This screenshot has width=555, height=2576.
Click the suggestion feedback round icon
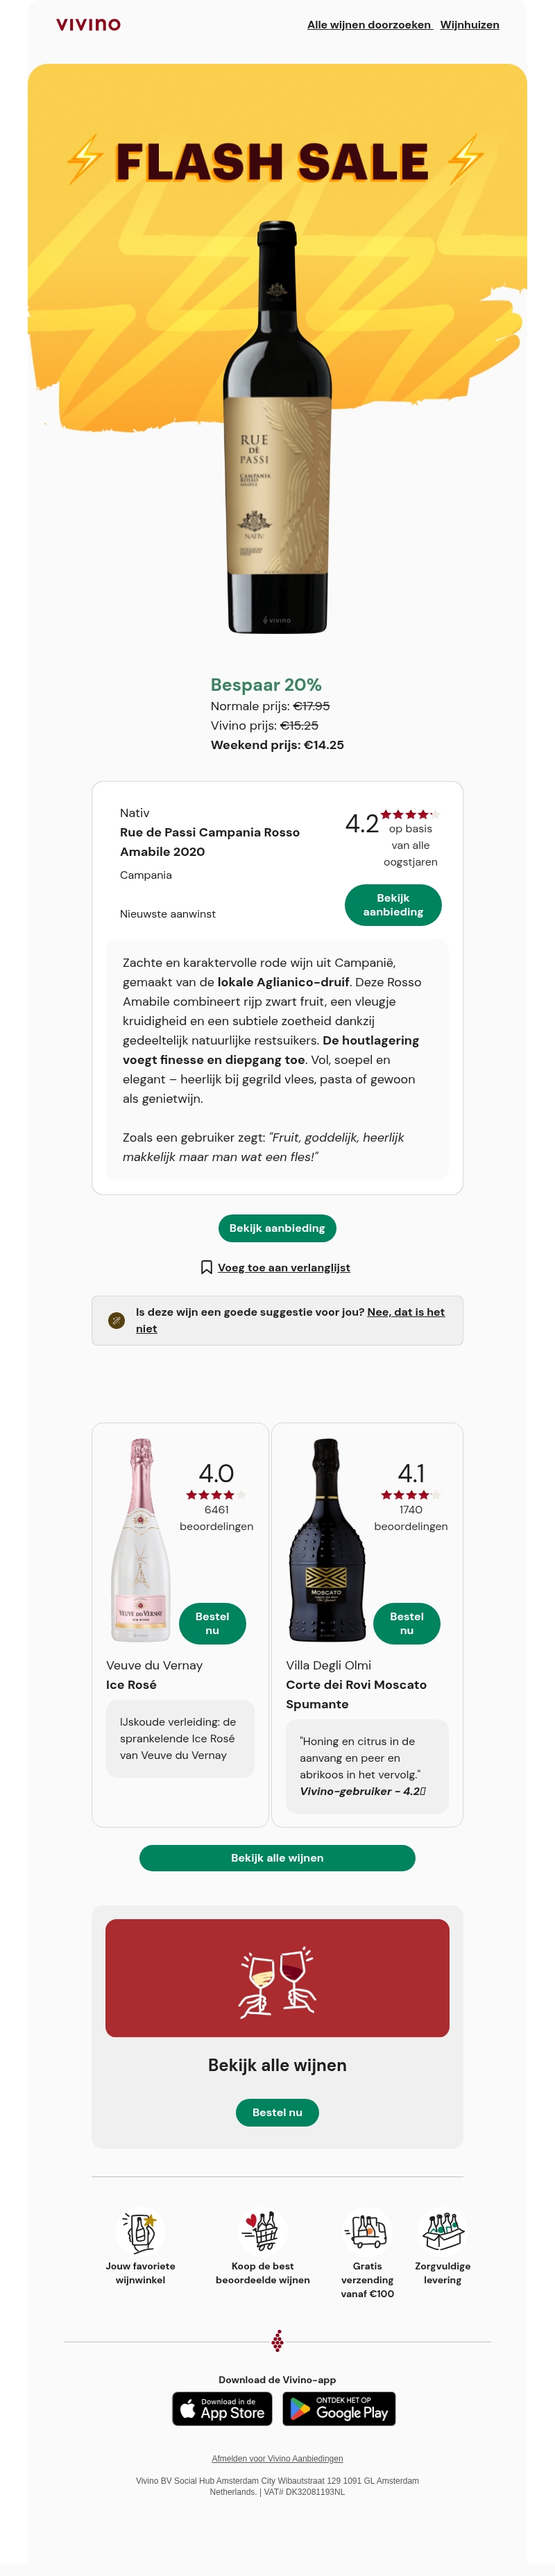(x=116, y=1320)
